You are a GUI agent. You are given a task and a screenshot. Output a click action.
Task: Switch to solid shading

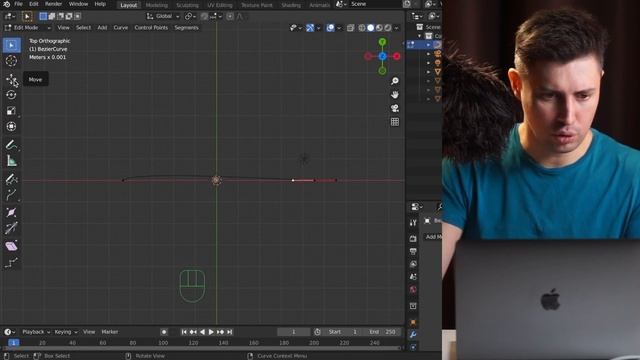click(x=370, y=28)
